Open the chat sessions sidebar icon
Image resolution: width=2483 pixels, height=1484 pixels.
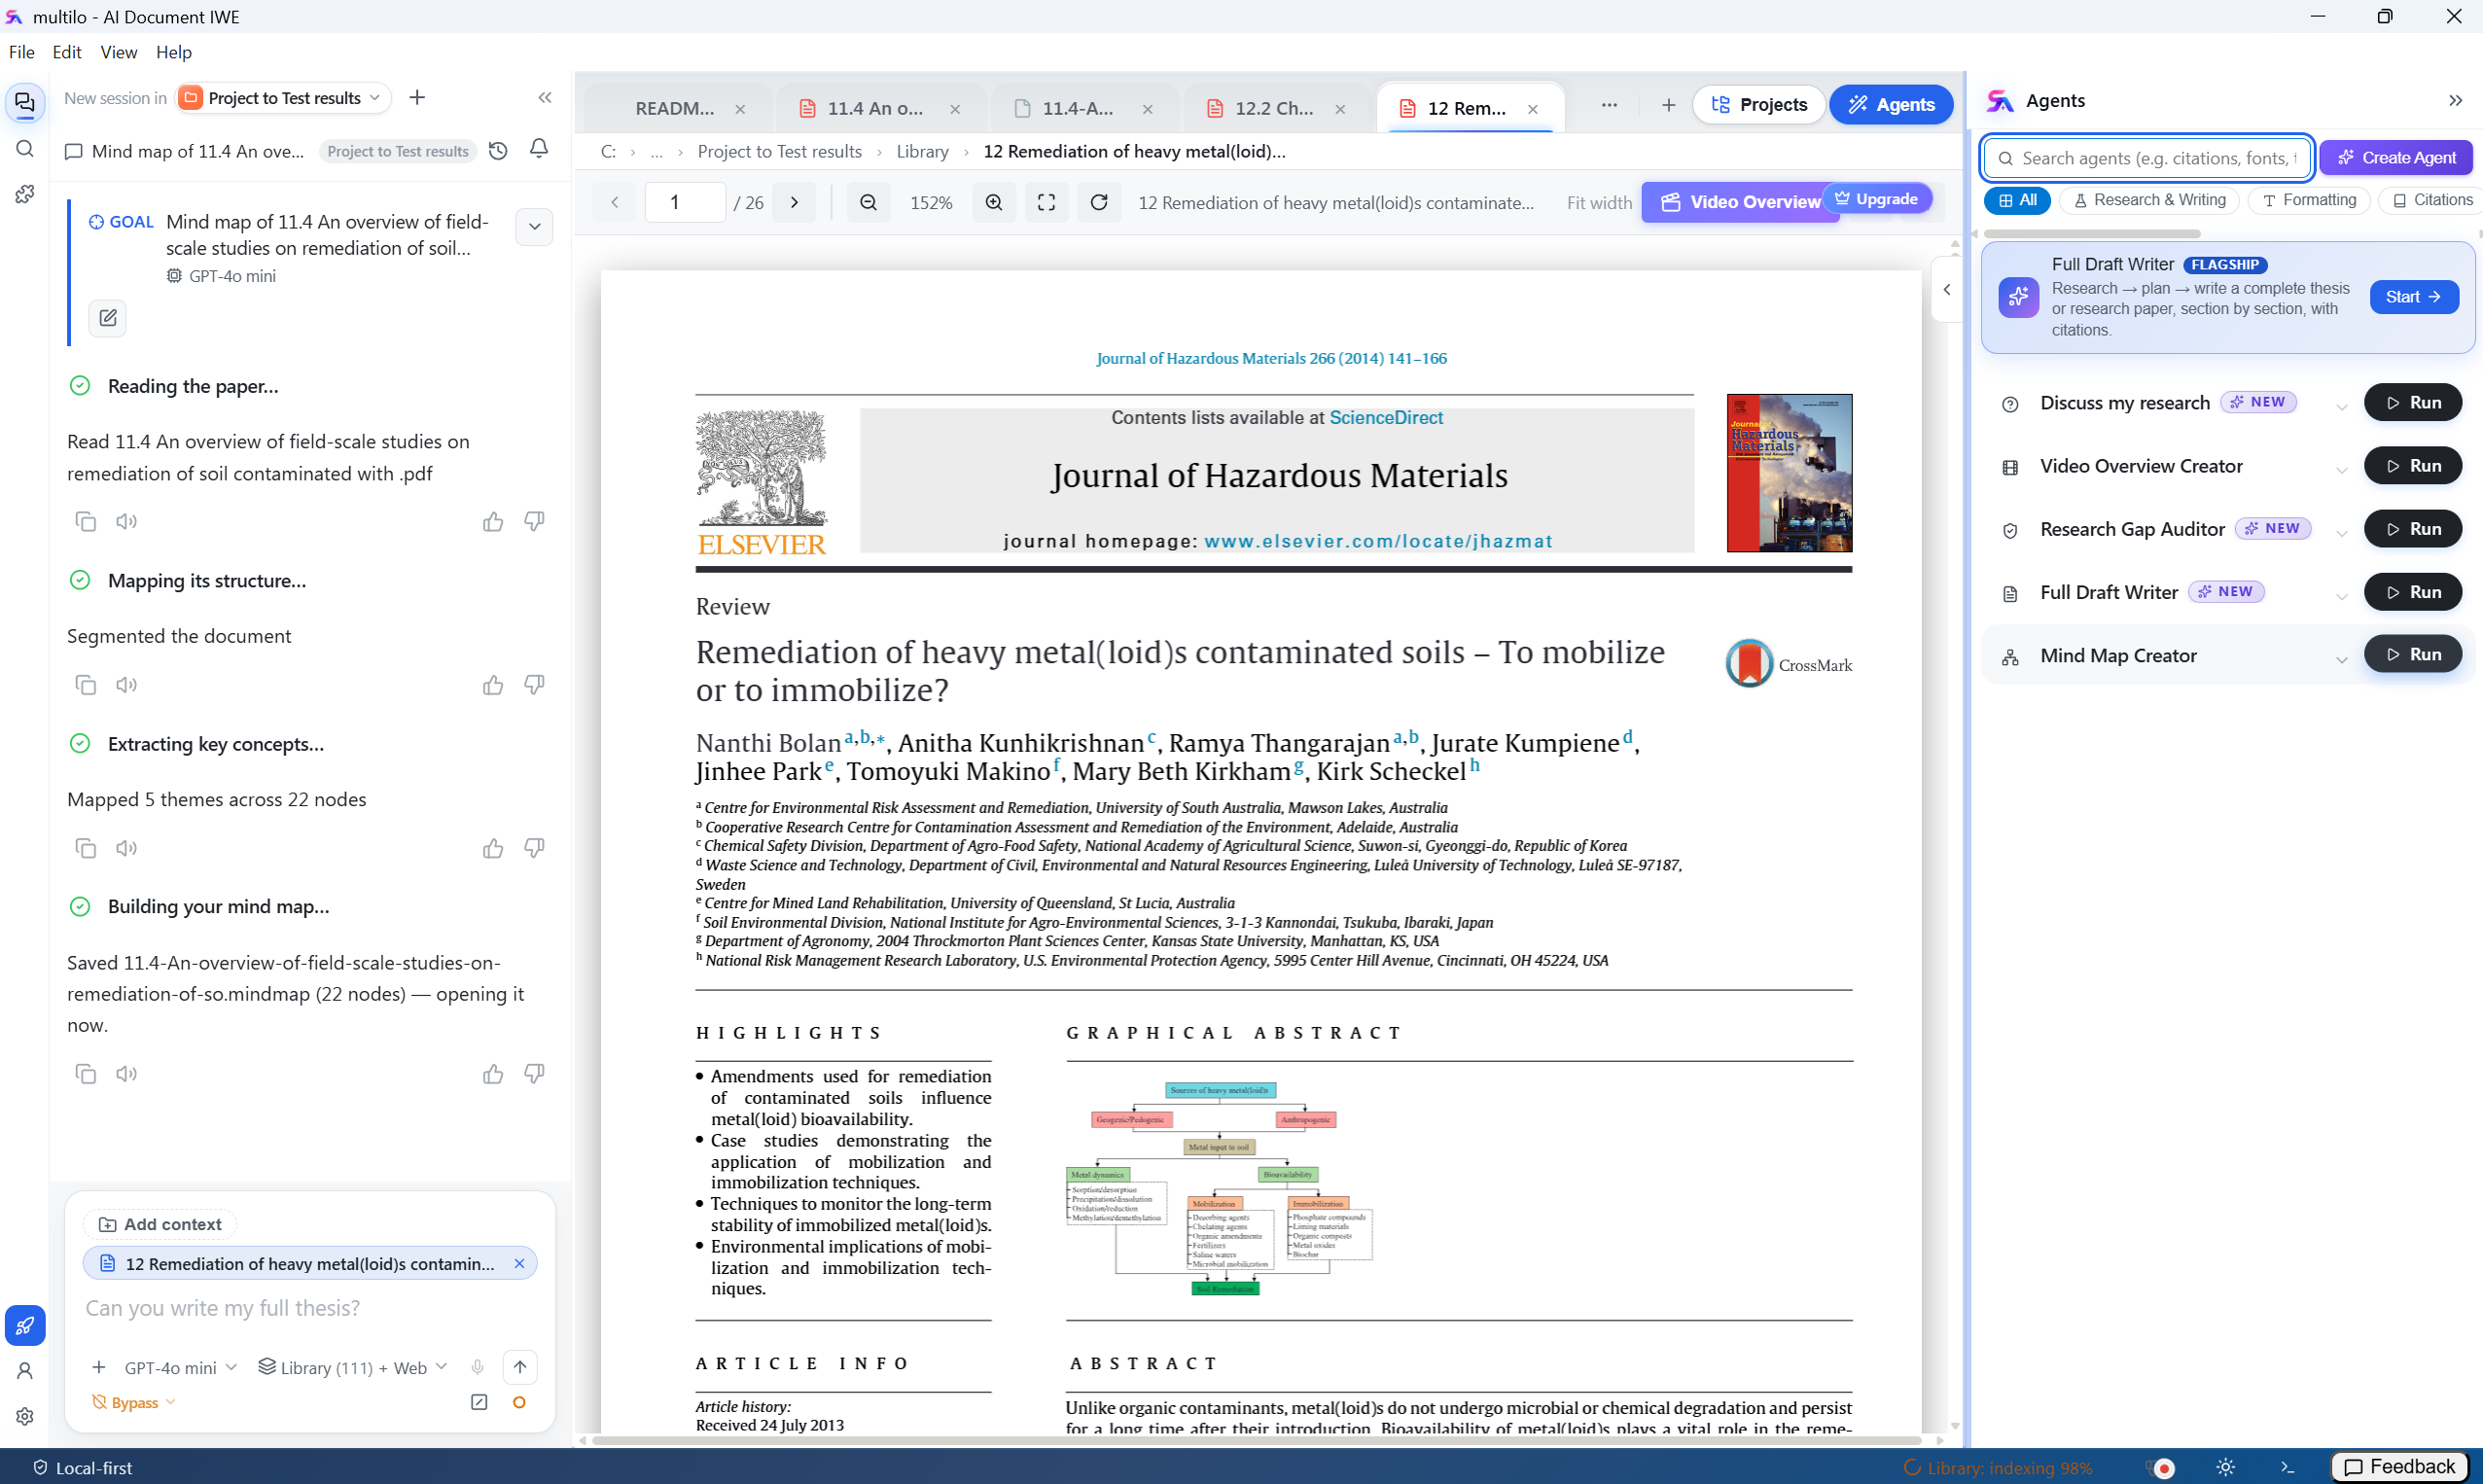point(25,102)
